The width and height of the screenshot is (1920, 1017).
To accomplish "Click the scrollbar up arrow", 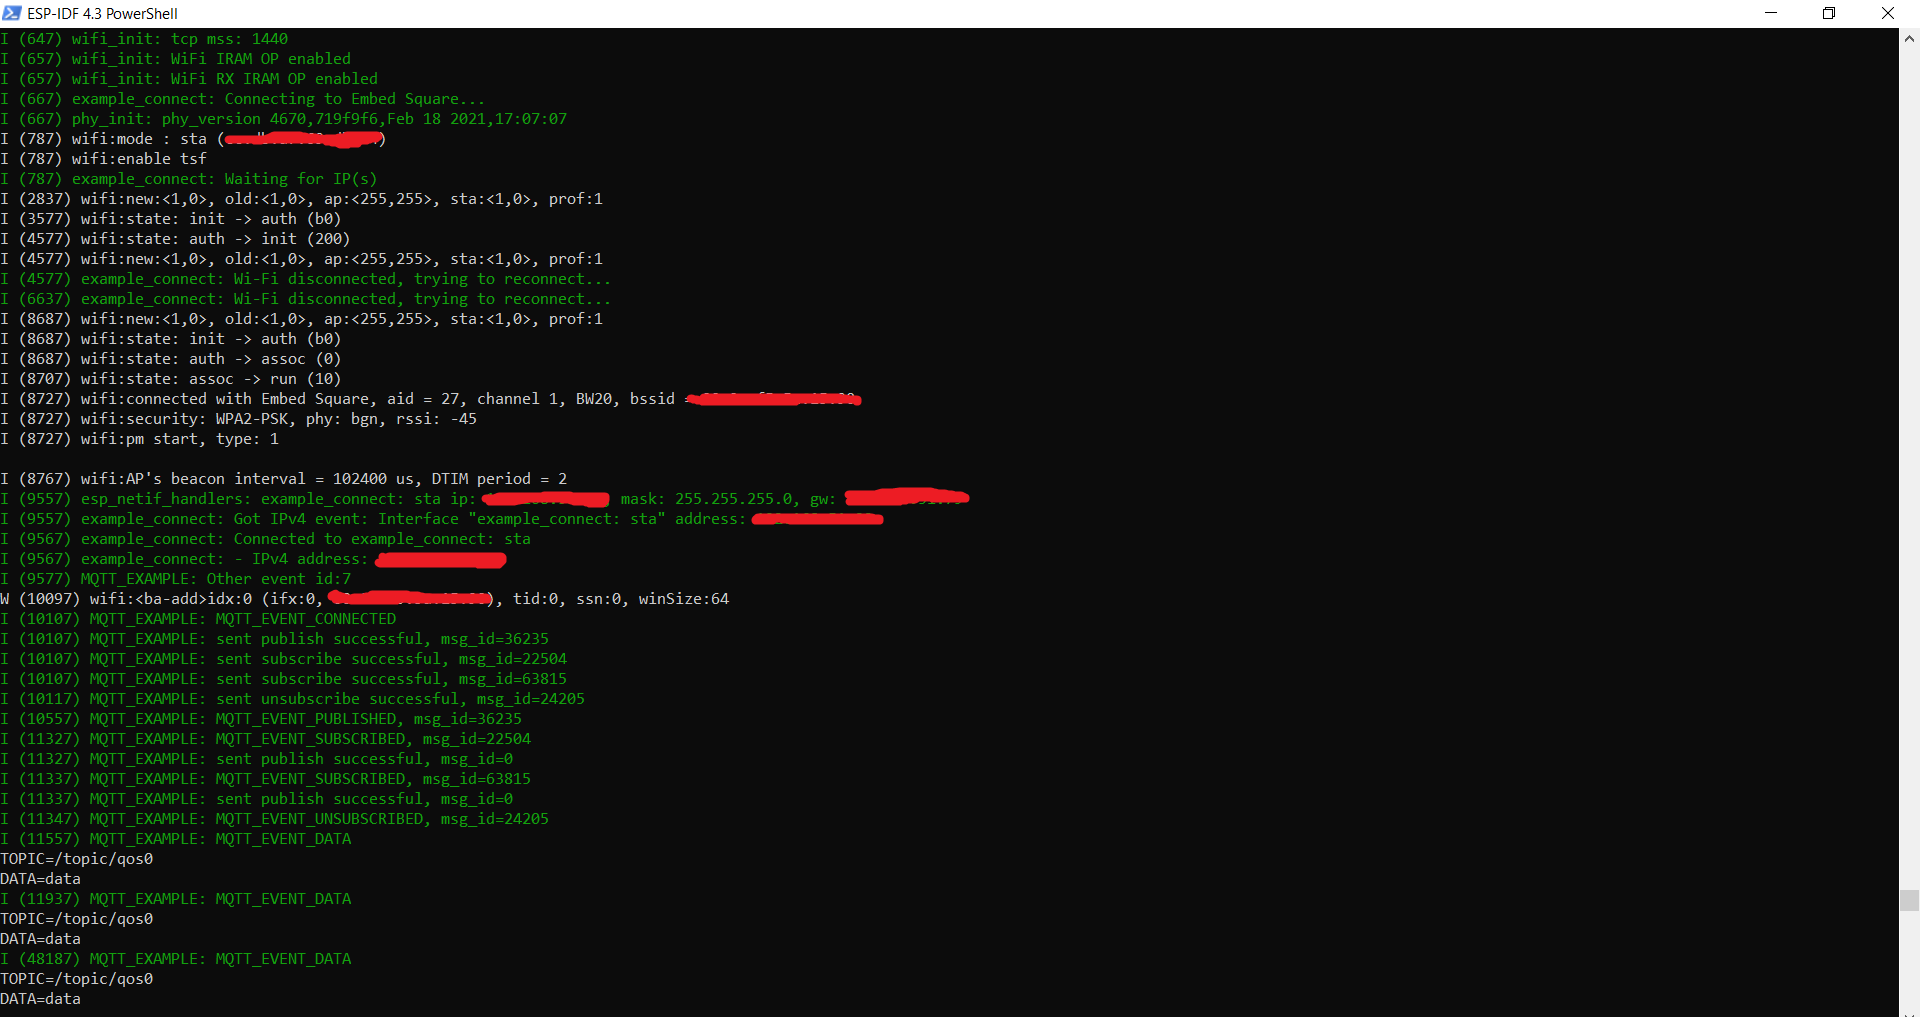I will [1909, 39].
